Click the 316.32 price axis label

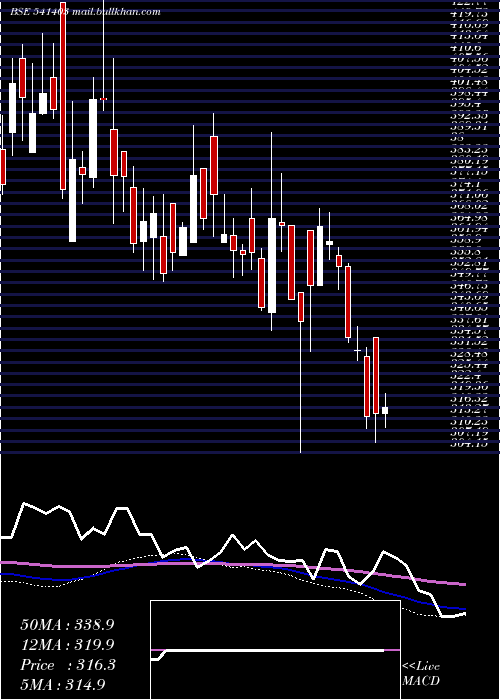tap(469, 399)
